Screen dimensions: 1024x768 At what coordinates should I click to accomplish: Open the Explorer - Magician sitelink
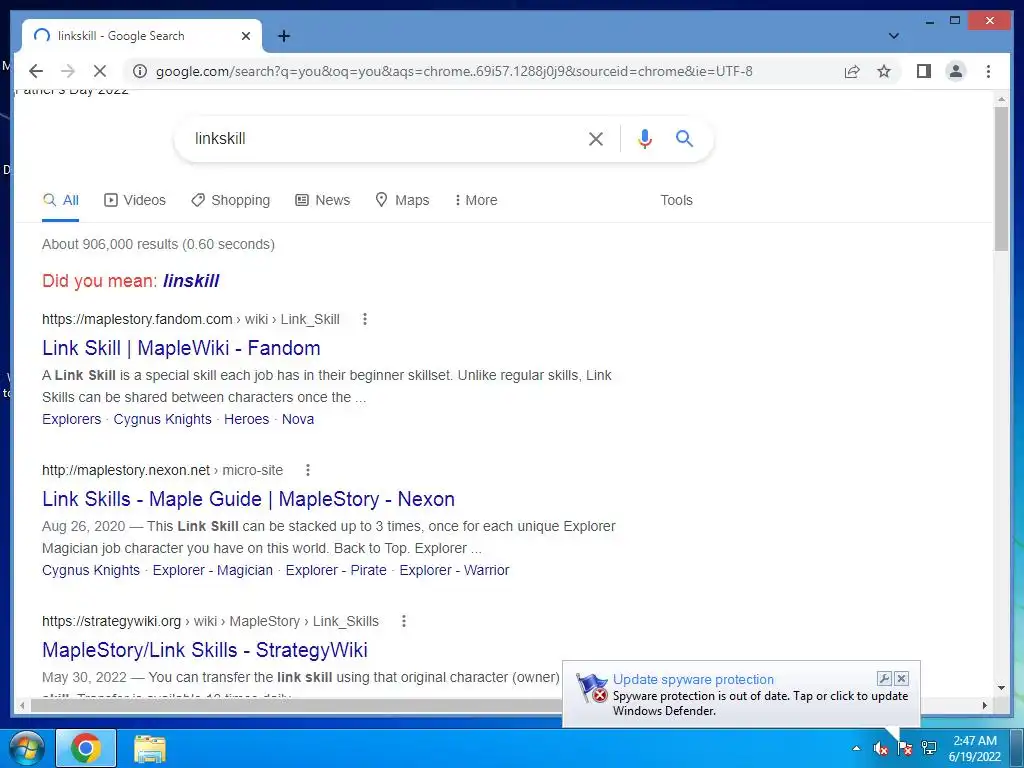[x=212, y=570]
